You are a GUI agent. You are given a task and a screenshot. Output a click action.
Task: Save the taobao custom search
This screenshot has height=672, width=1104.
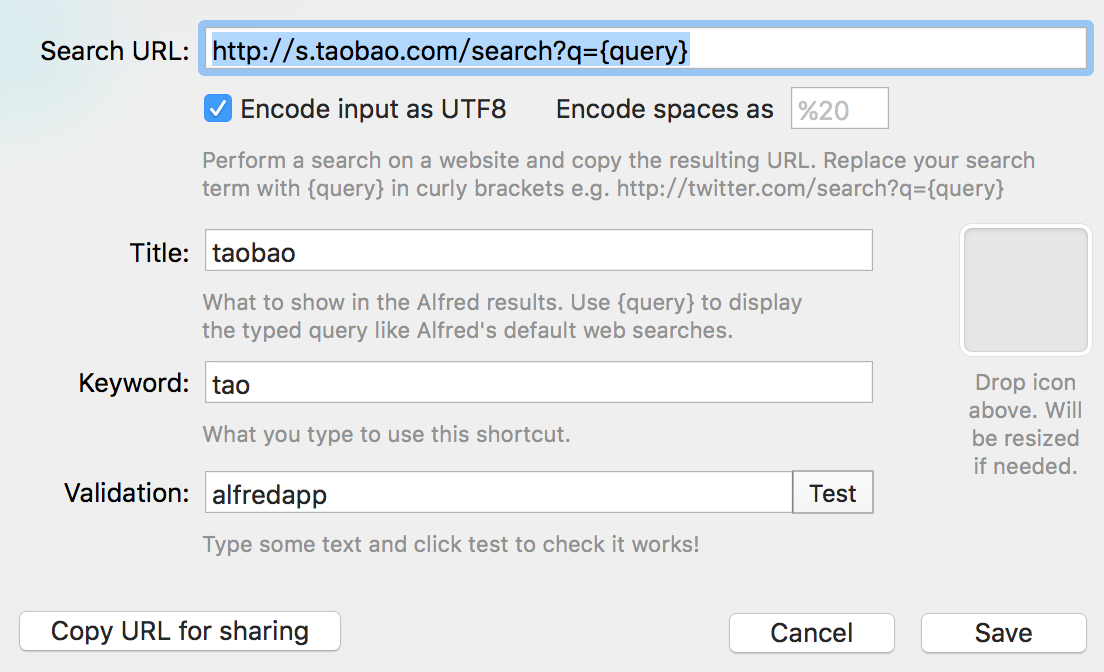[x=1003, y=633]
